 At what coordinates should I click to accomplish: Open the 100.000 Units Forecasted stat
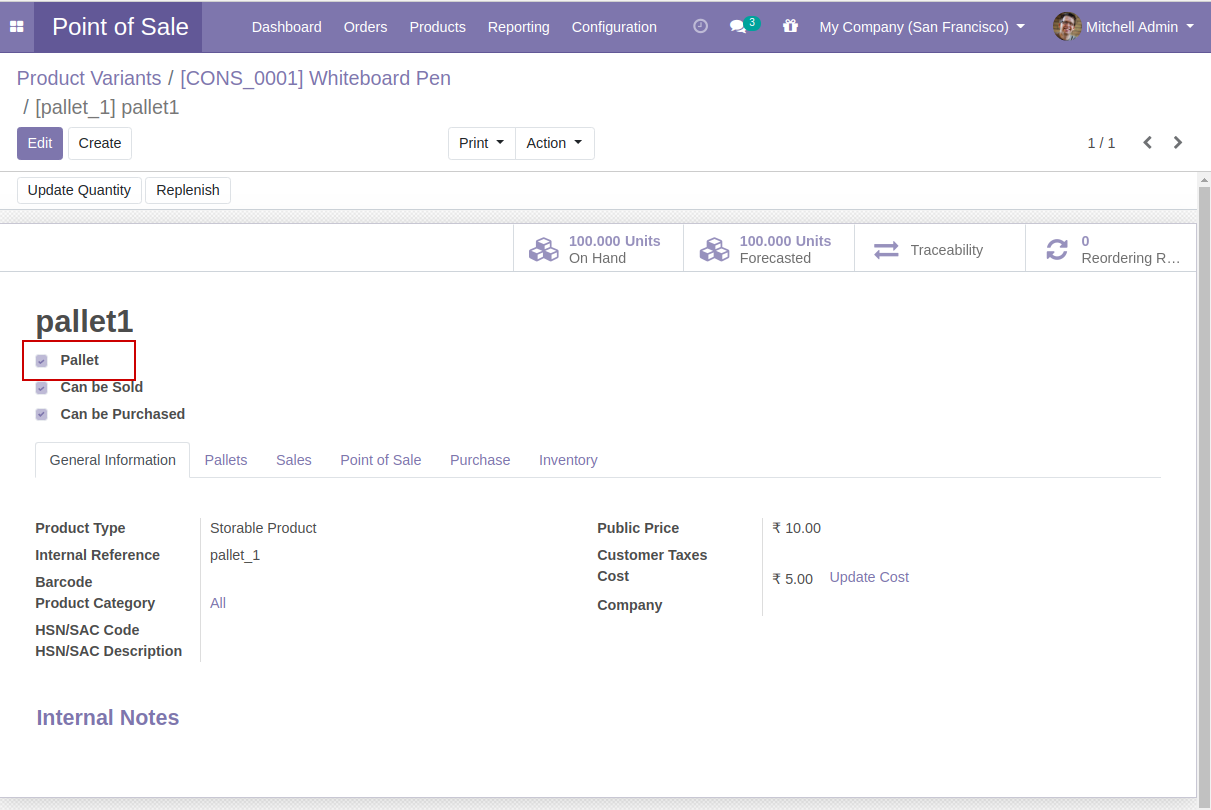(769, 249)
